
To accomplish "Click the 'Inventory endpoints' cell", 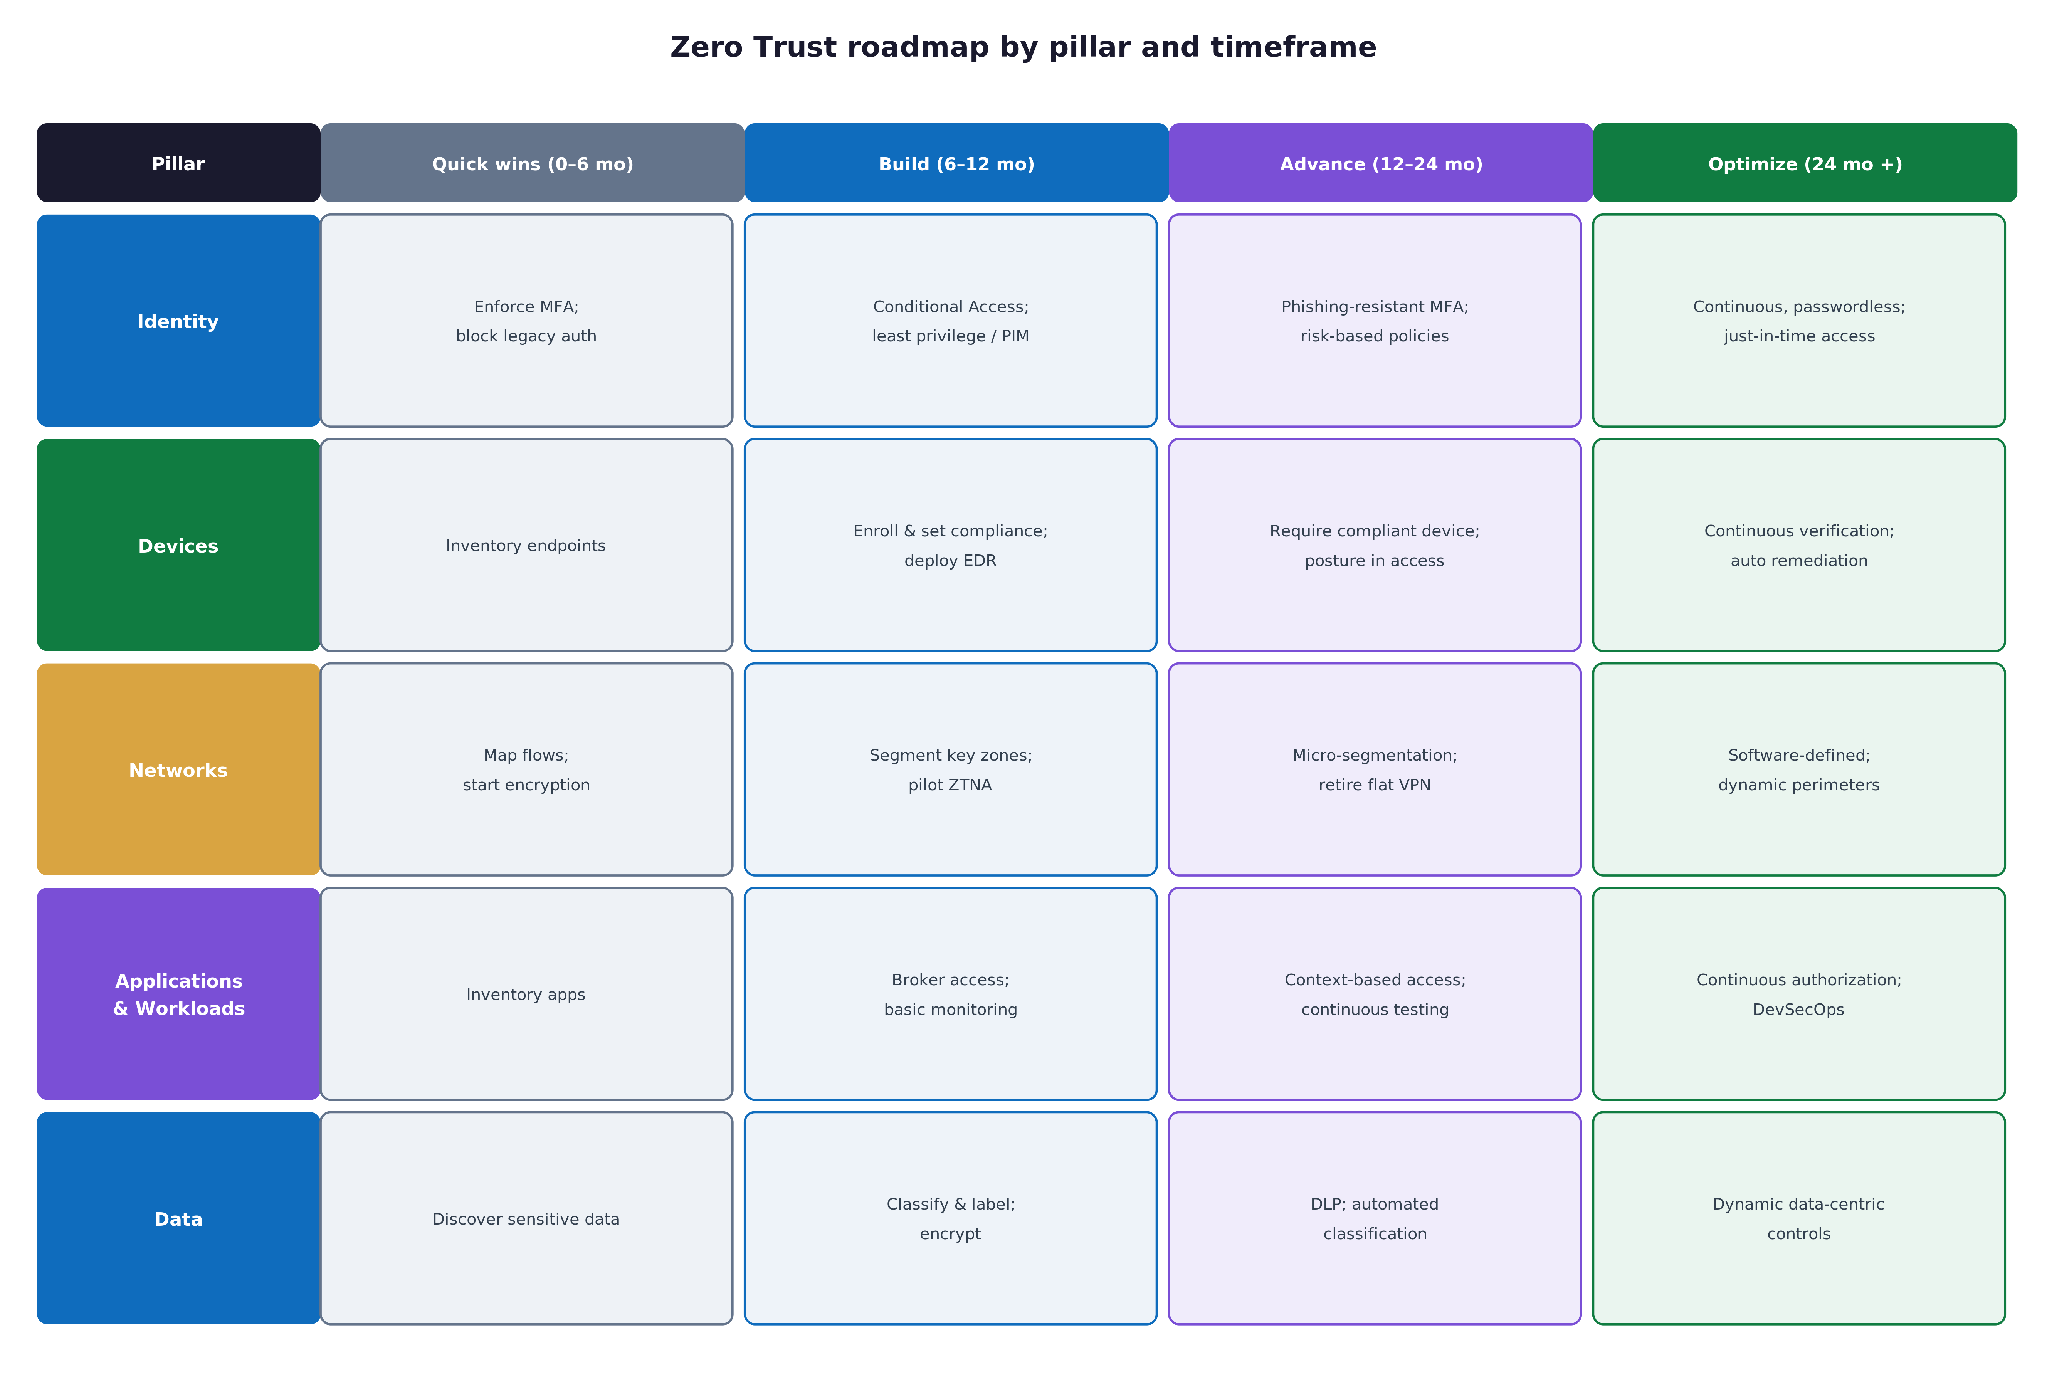I will [x=526, y=545].
